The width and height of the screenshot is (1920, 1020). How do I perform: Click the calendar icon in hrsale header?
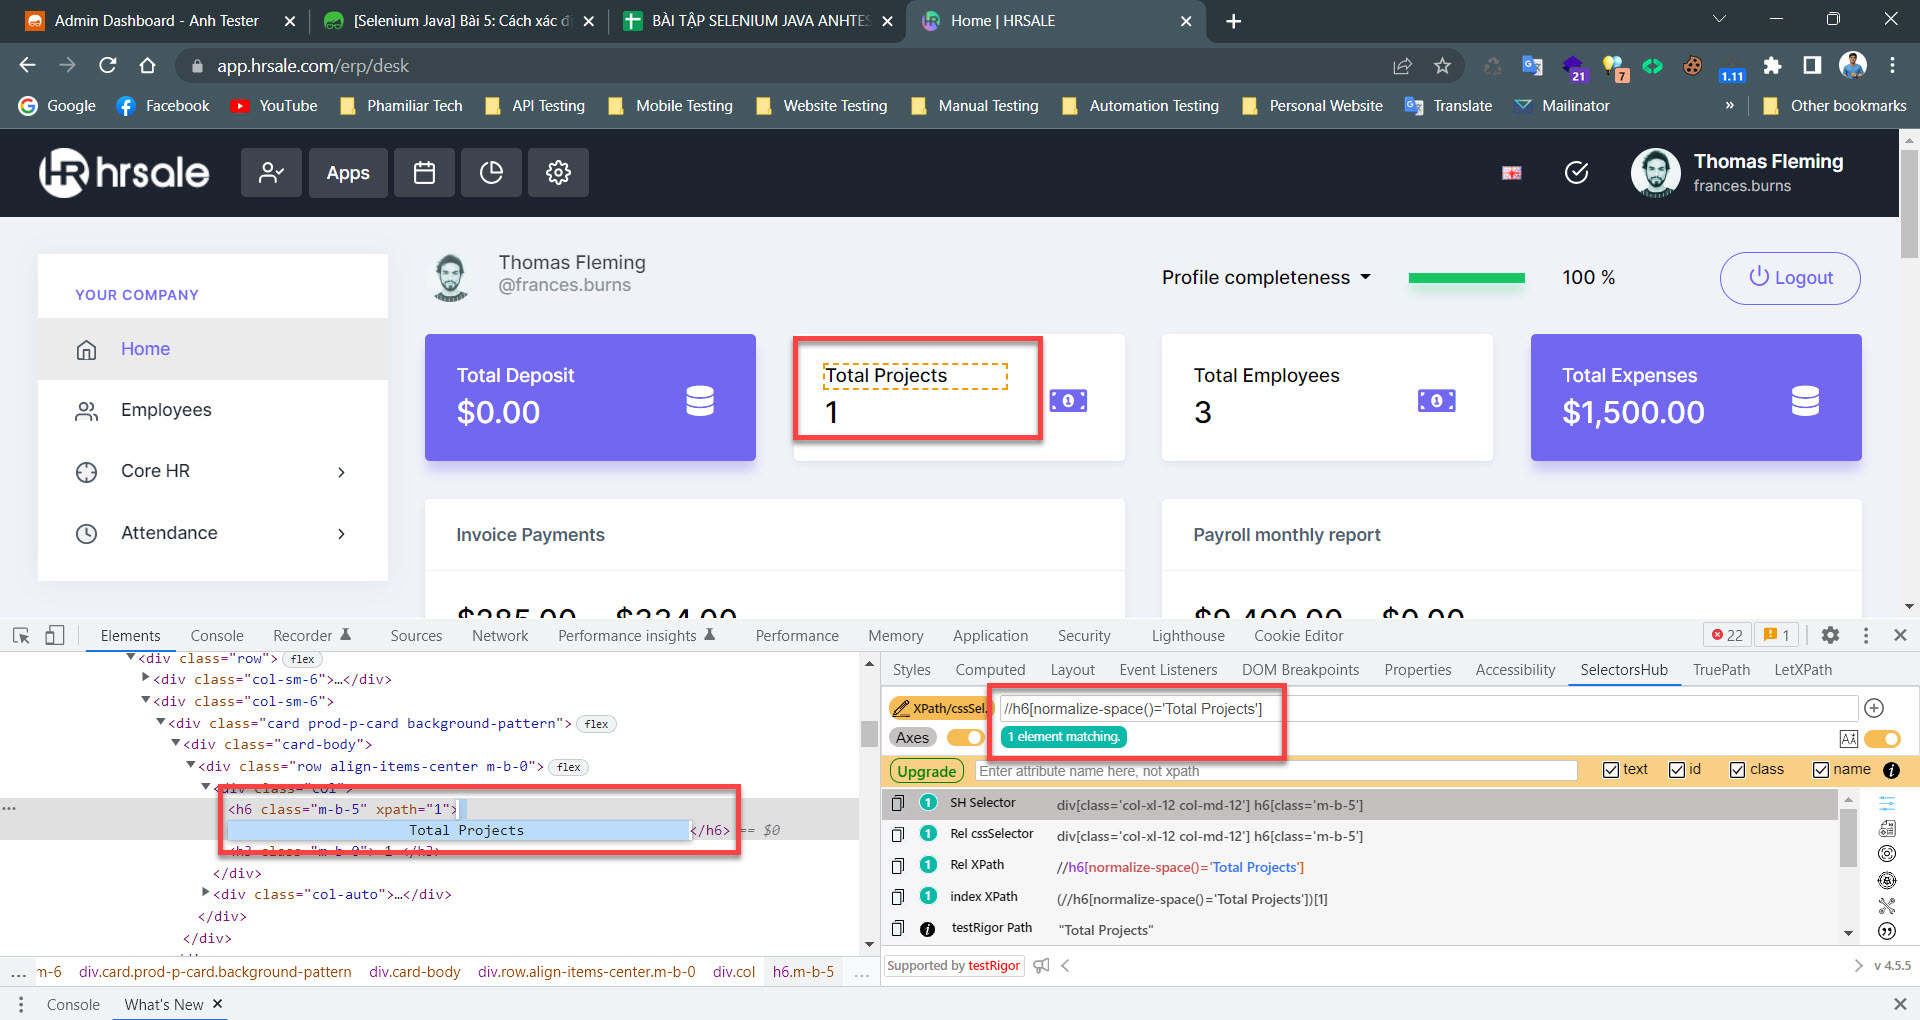pyautogui.click(x=424, y=173)
